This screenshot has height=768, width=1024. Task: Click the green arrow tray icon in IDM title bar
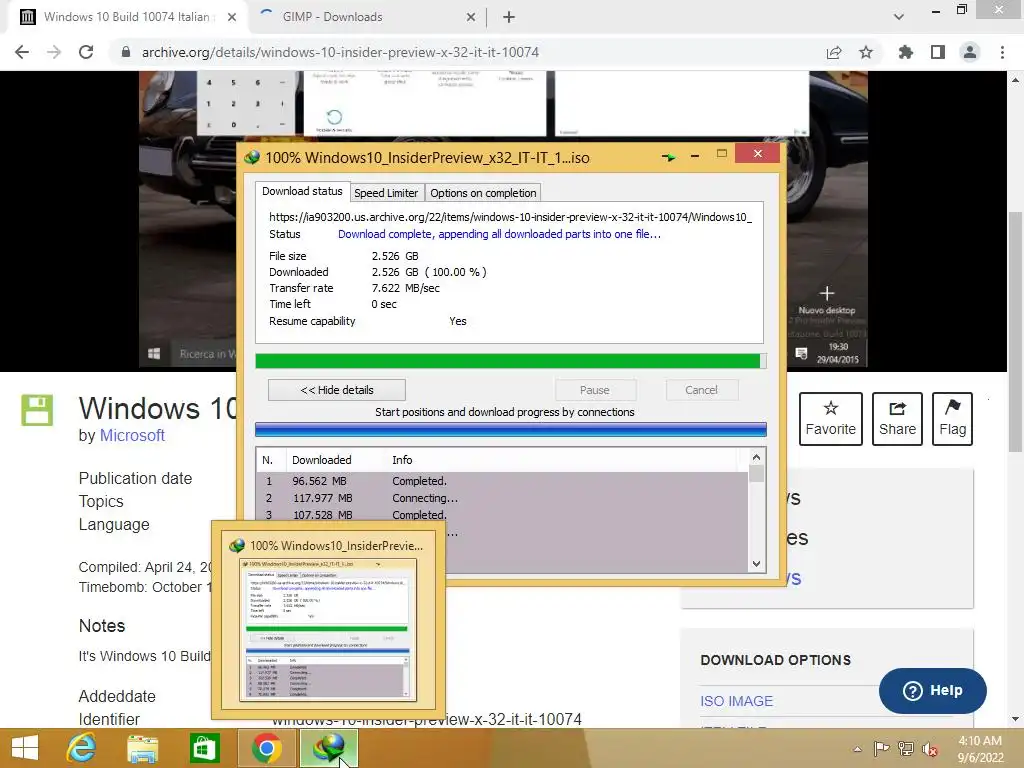[x=668, y=157]
